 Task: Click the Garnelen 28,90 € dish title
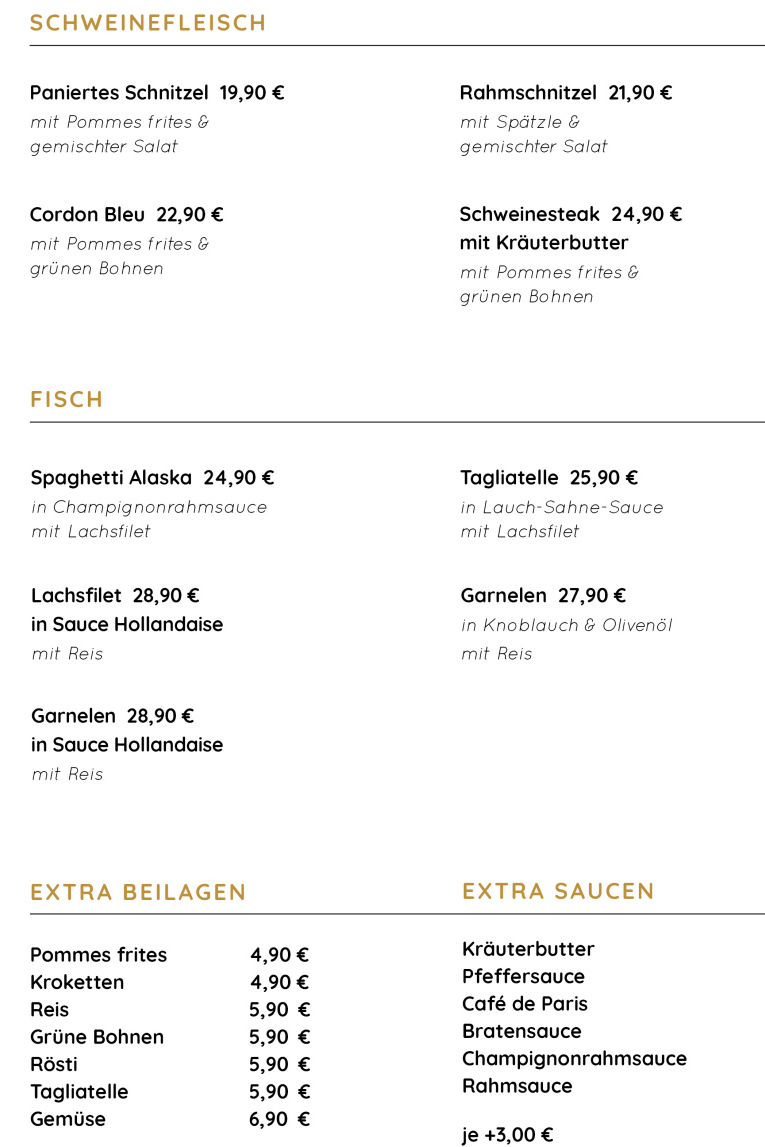112,716
